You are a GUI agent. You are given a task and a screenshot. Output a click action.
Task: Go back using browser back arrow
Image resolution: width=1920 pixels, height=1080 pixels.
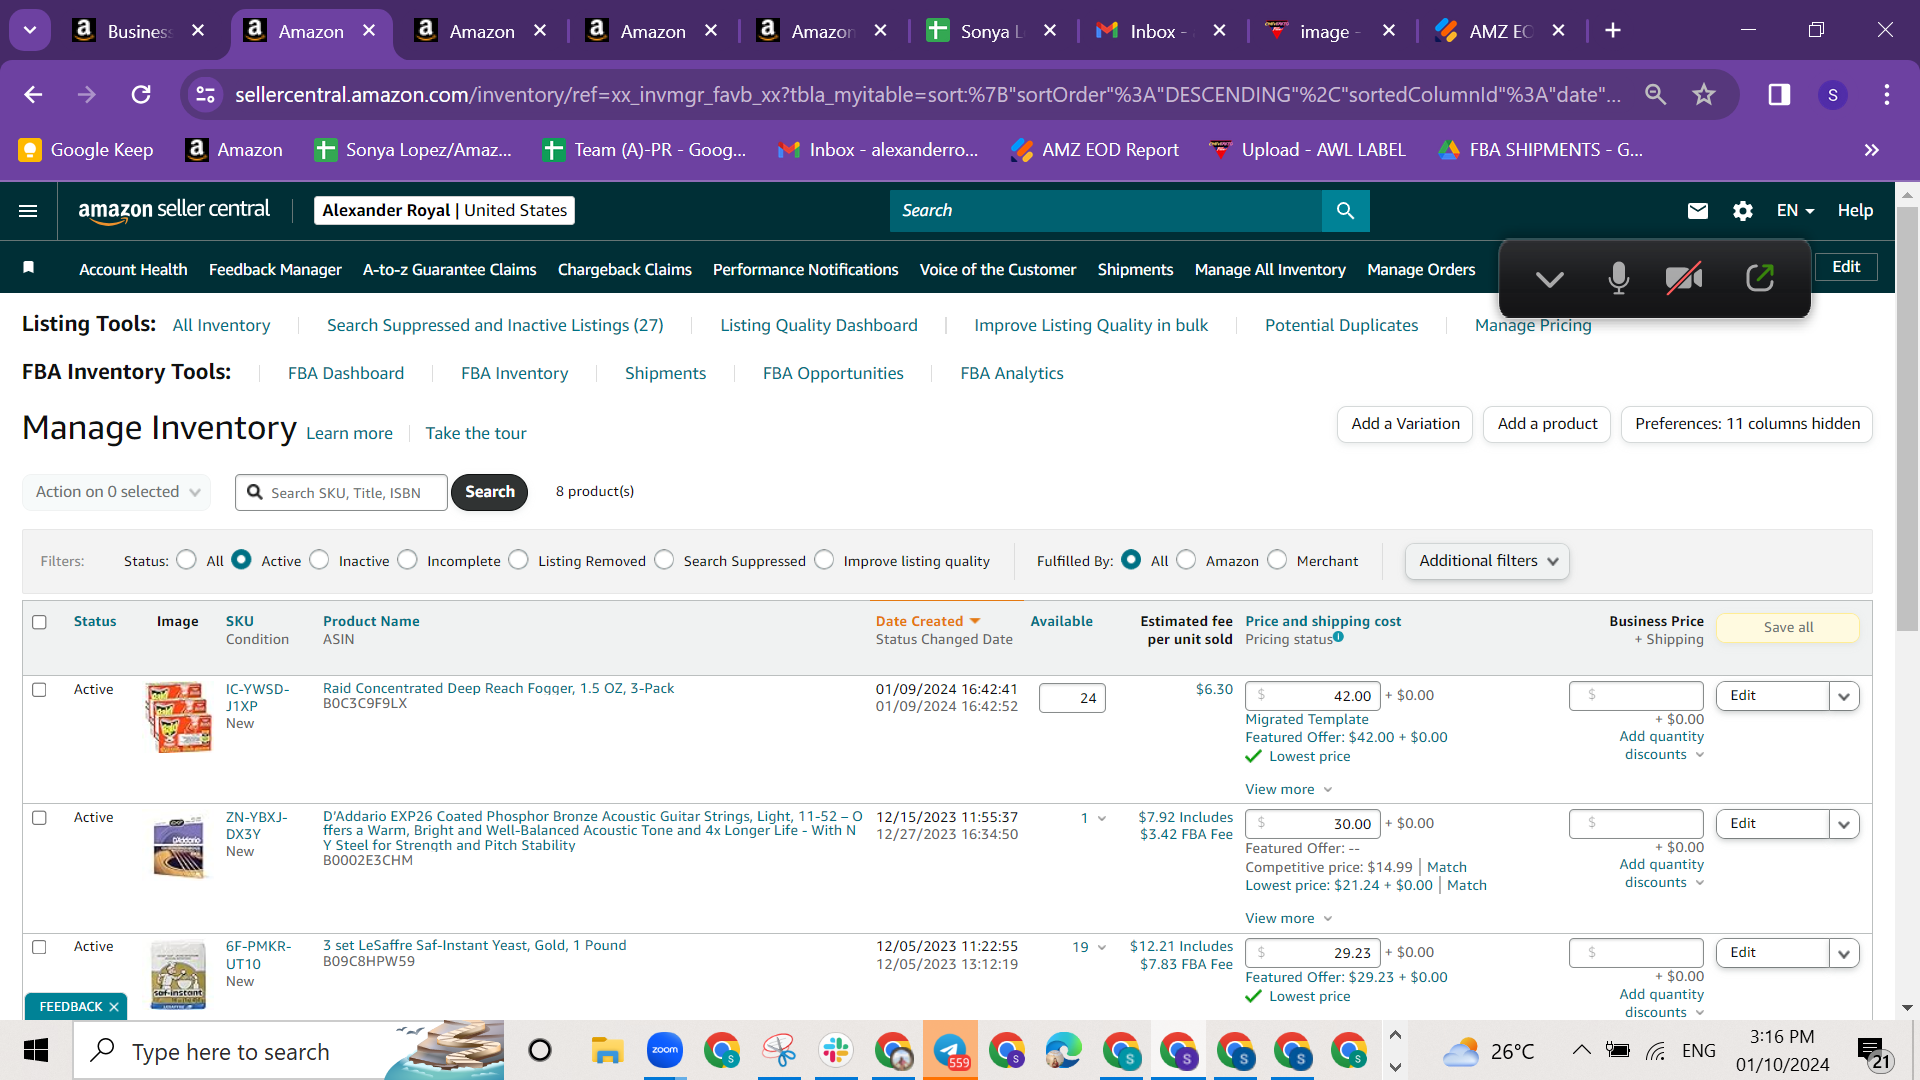point(33,95)
